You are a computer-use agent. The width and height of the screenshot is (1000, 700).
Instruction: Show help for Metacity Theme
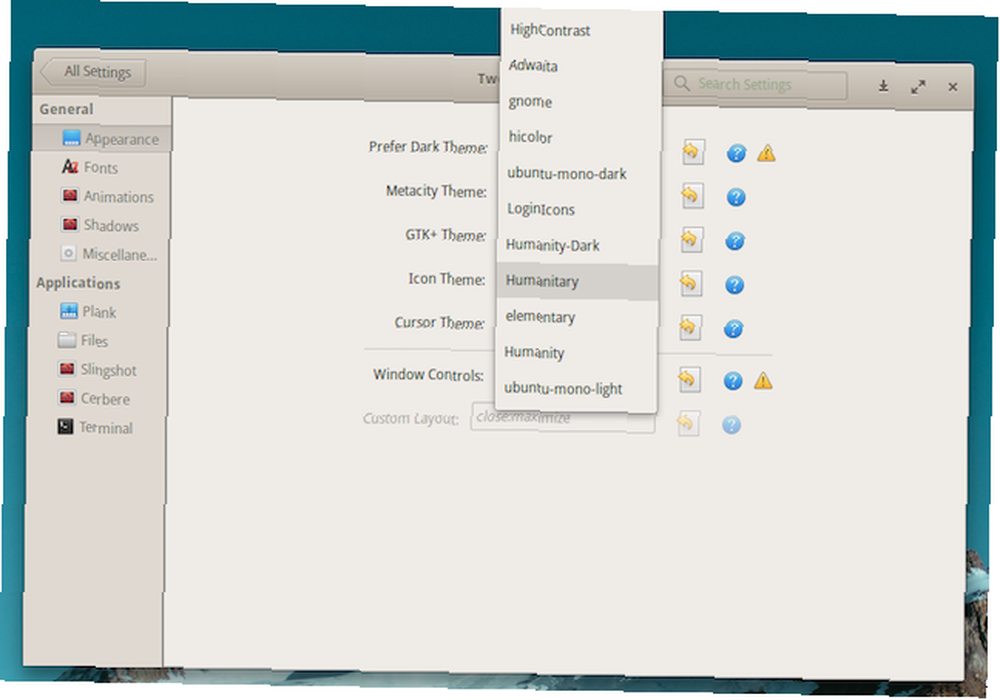(x=736, y=197)
